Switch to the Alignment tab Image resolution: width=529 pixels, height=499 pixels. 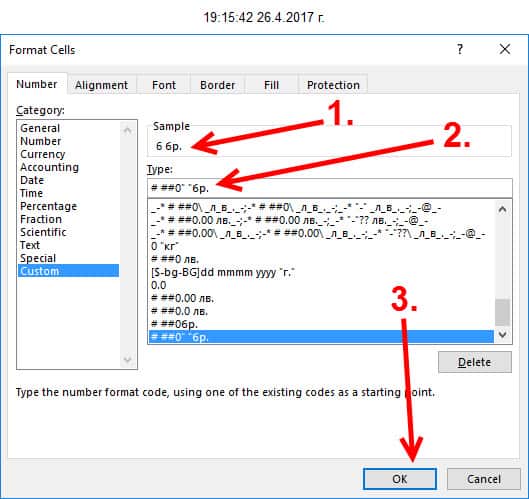[102, 85]
